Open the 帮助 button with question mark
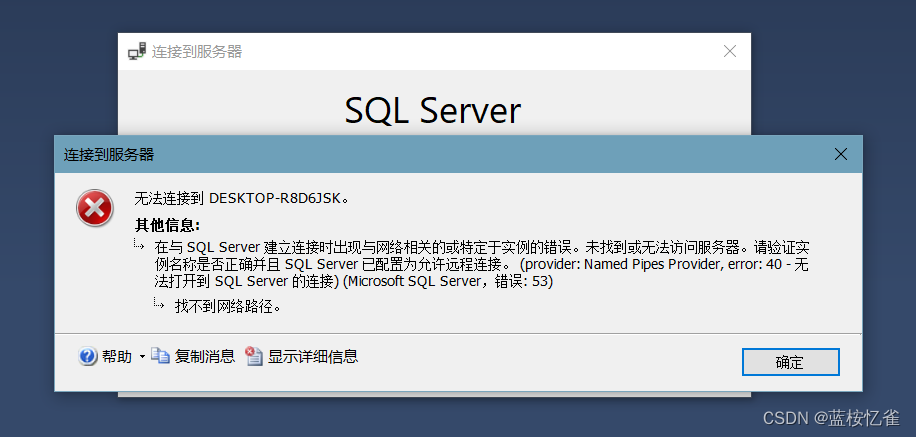The width and height of the screenshot is (916, 437). click(105, 356)
